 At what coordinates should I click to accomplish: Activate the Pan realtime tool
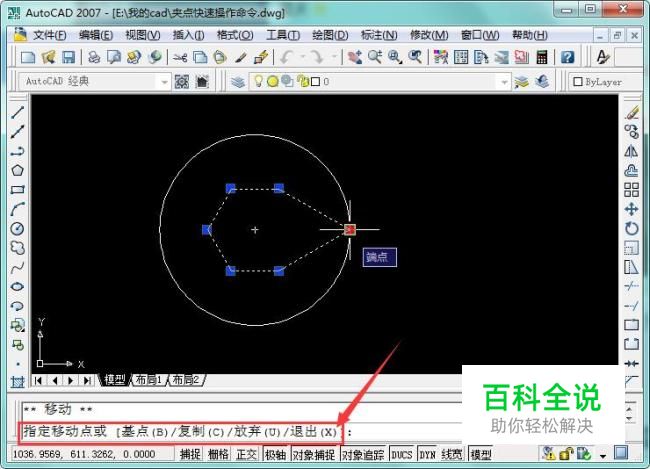click(355, 57)
